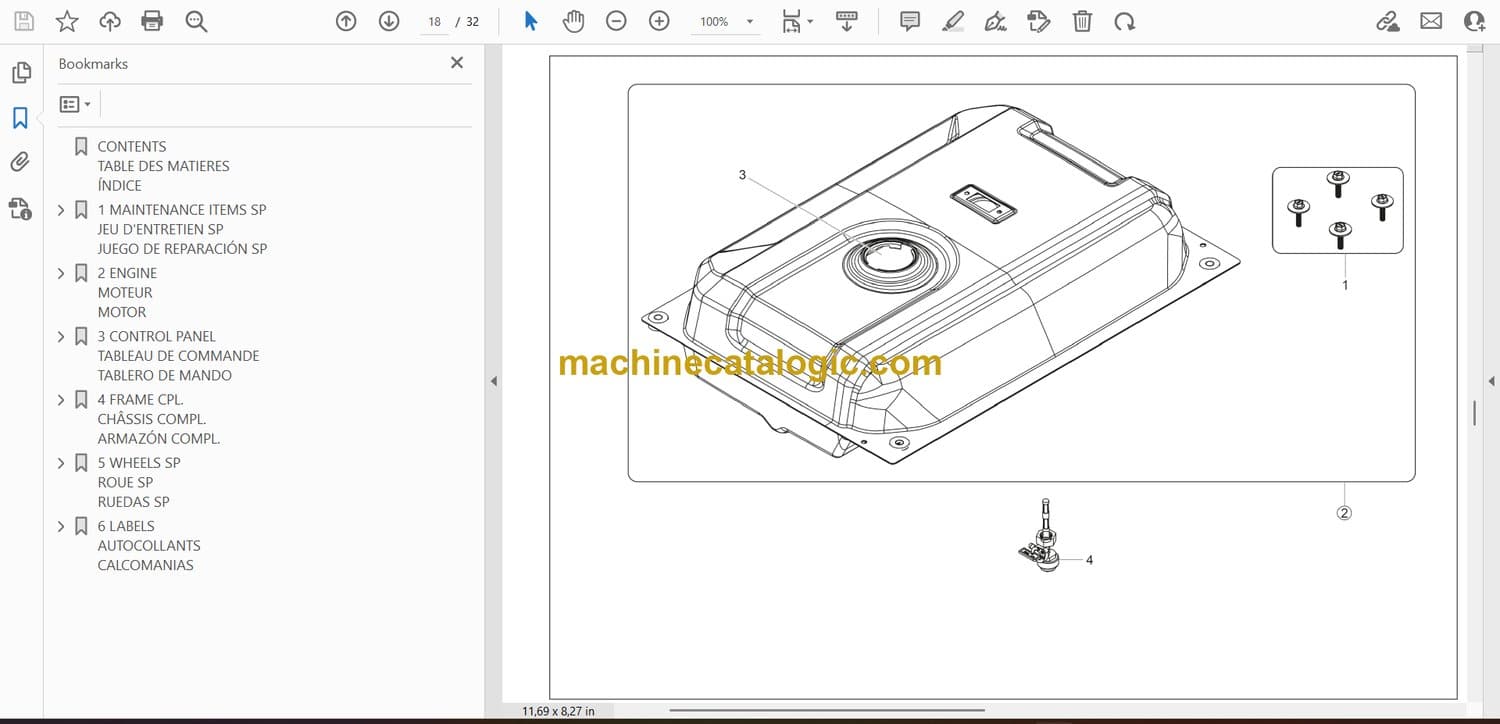Screen dimensions: 1500x724
Task: Go to previous page arrow
Action: point(346,21)
